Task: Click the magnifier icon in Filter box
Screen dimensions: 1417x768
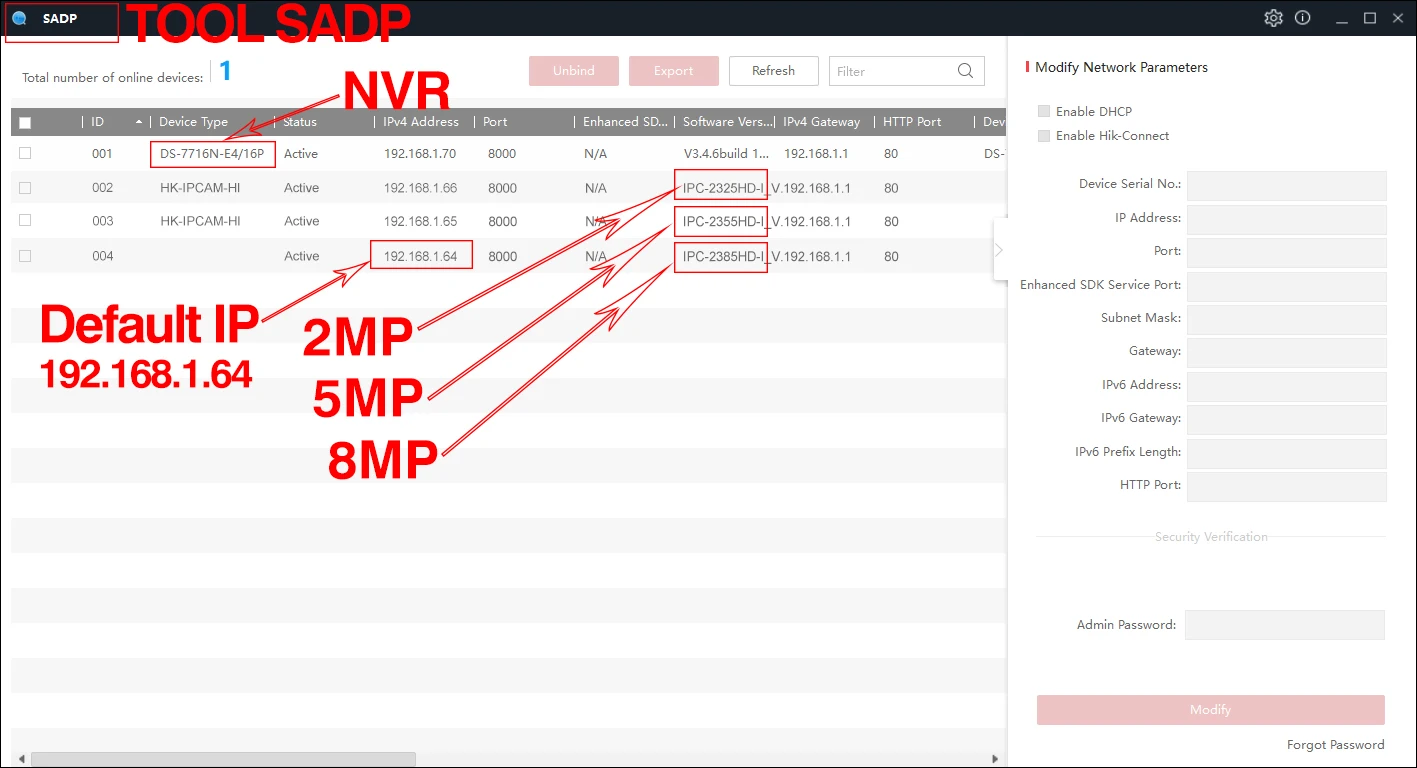Action: (x=965, y=71)
